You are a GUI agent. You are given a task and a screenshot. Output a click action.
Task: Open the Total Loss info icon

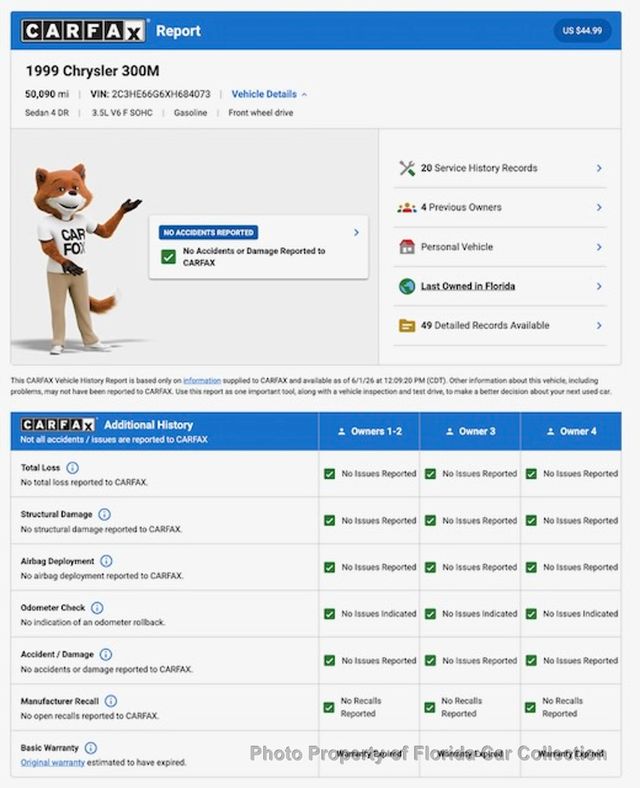[72, 468]
